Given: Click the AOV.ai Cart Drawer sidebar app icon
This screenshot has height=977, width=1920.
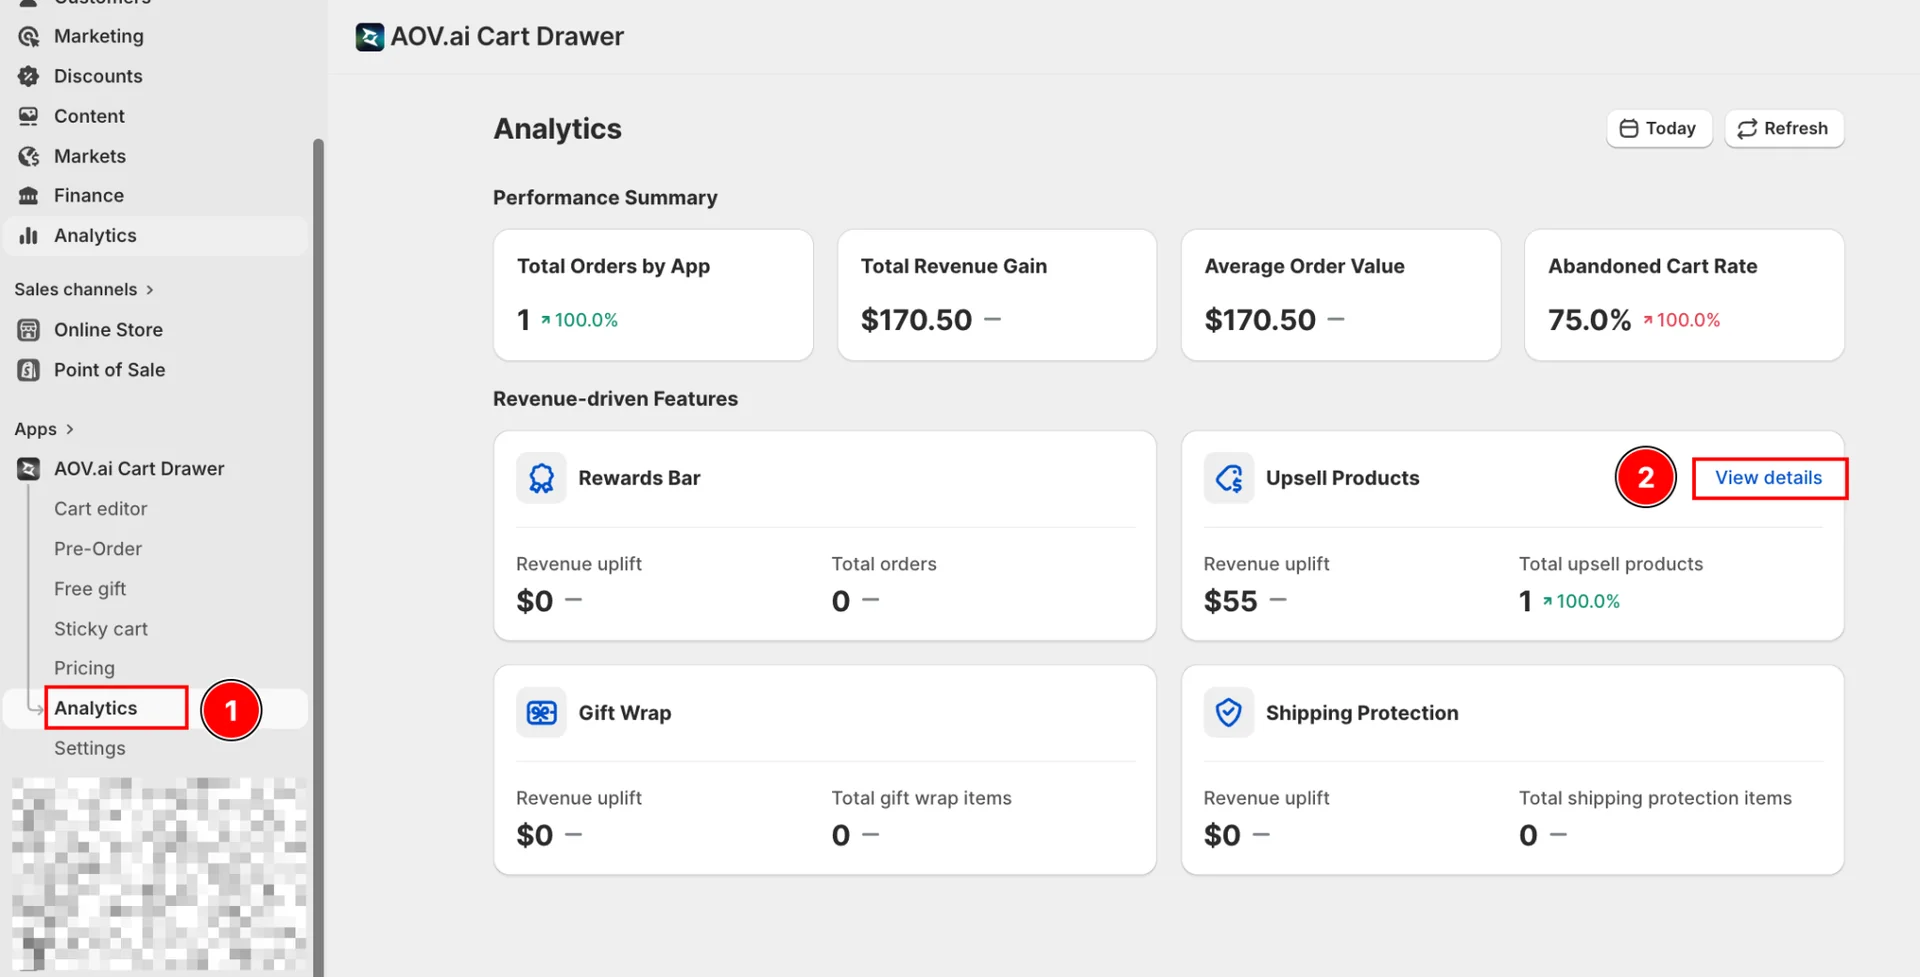Looking at the screenshot, I should (x=29, y=469).
